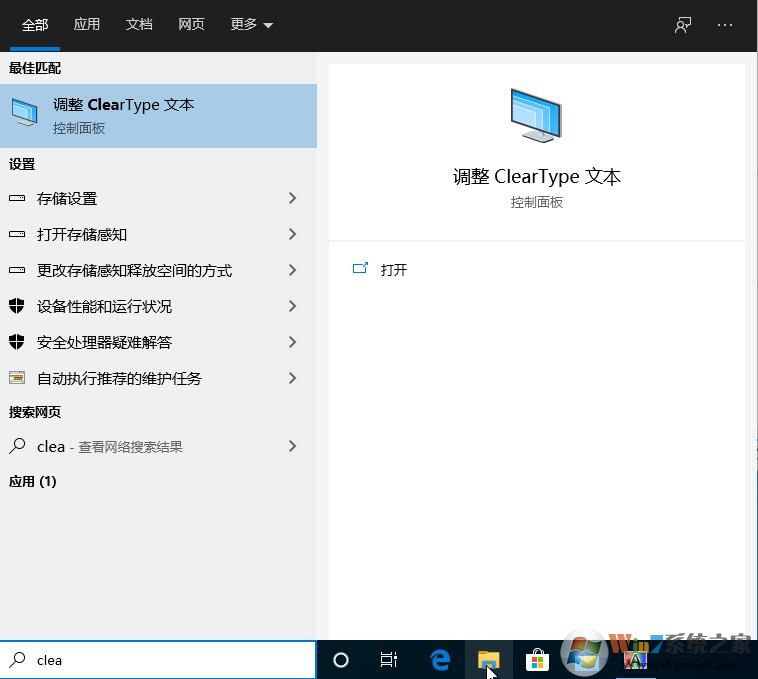Click the Cortana circle icon on taskbar

click(x=341, y=660)
